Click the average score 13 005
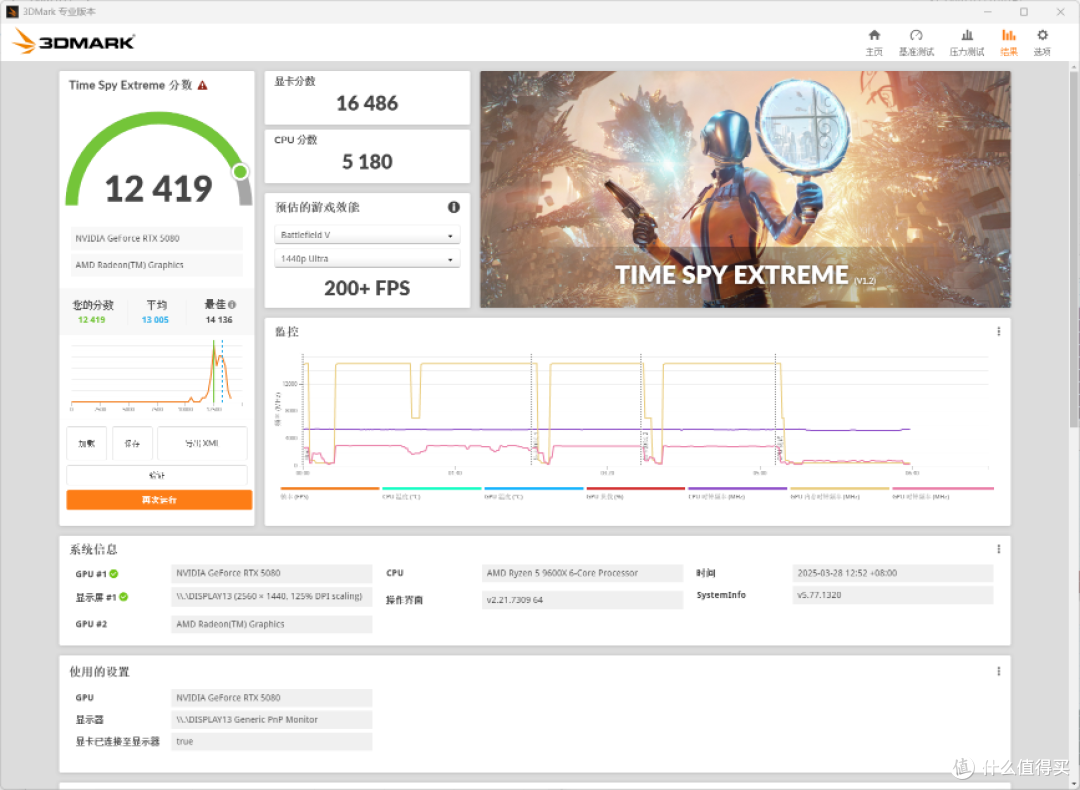Viewport: 1080px width, 790px height. (155, 320)
